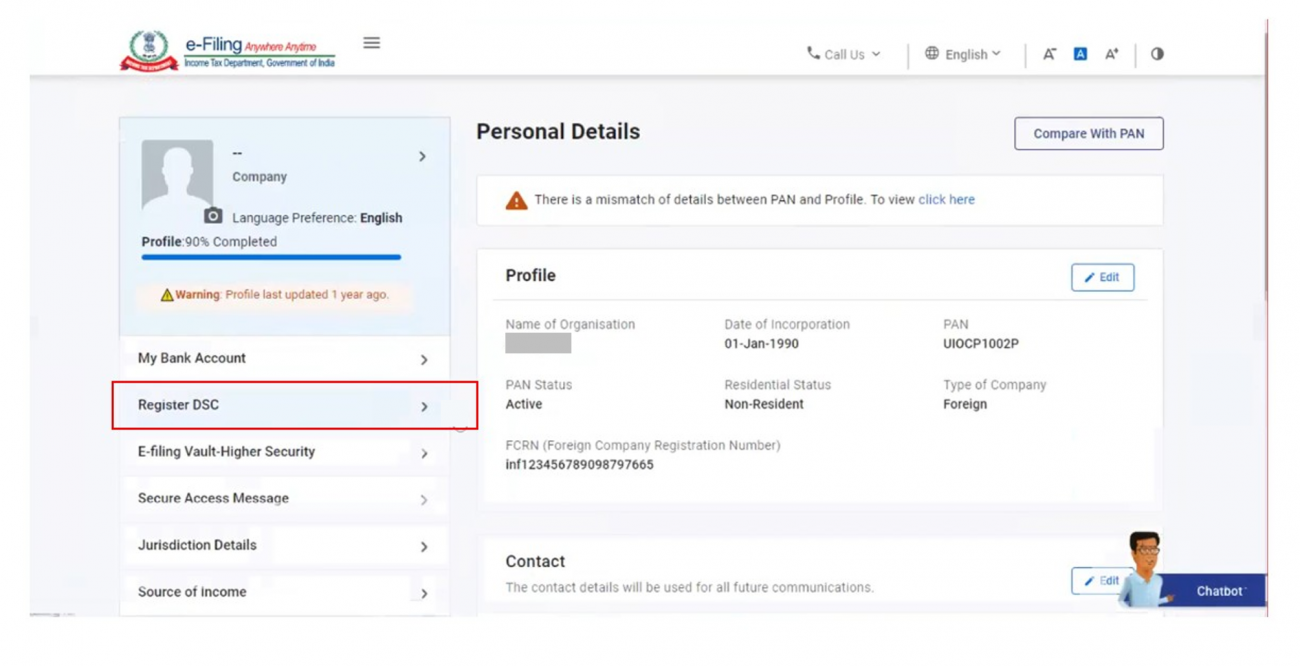
Task: Decrease font size with A- icon
Action: click(1049, 54)
